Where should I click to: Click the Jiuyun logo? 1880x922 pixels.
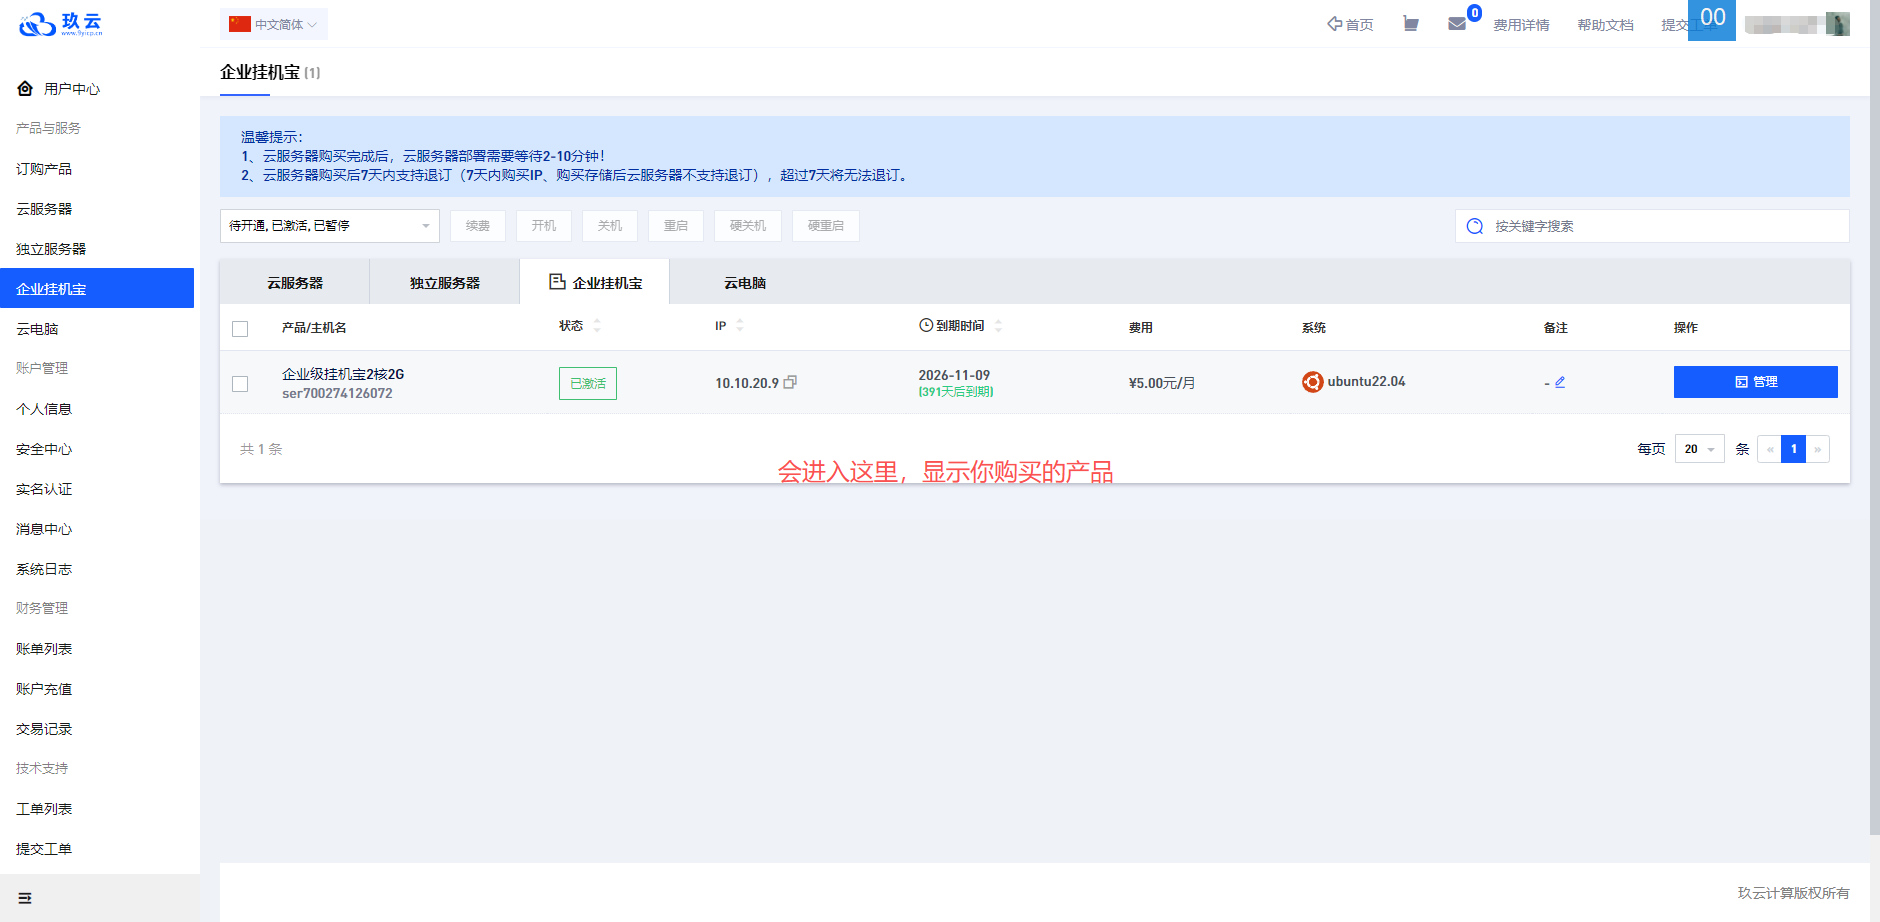click(60, 24)
